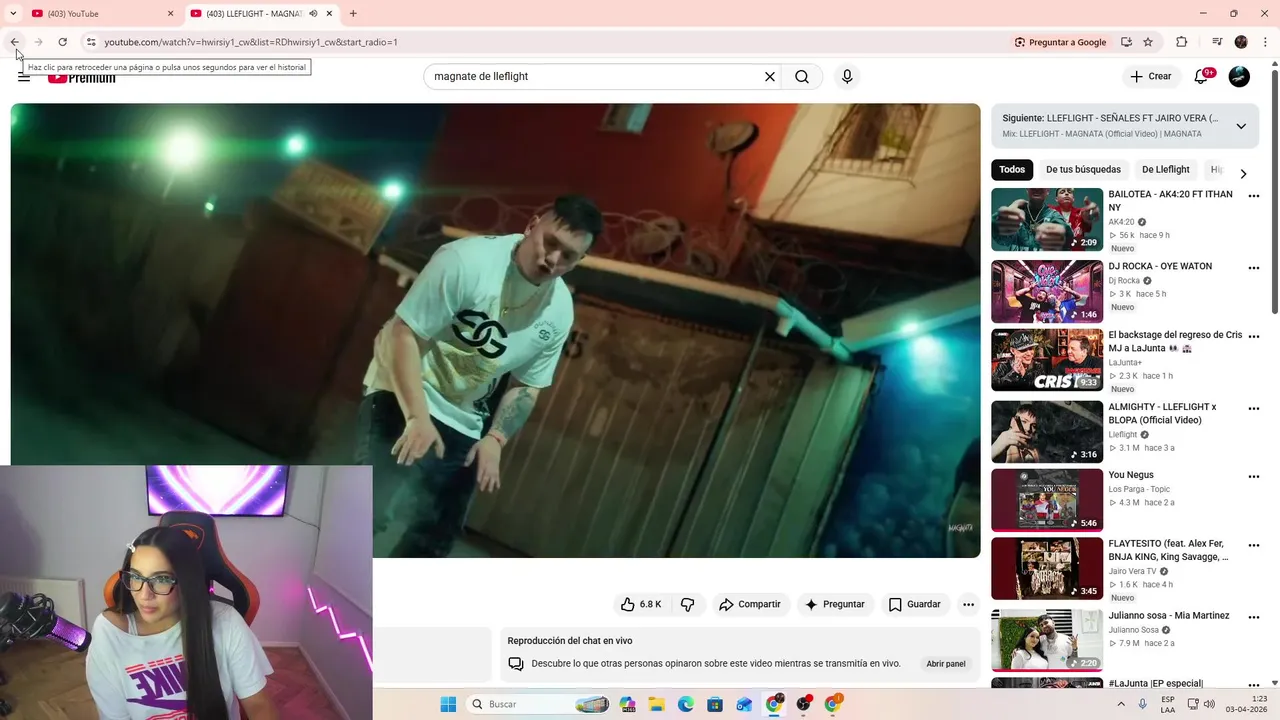This screenshot has width=1280, height=720.
Task: Open options for El backstage video
Action: pos(1254,337)
